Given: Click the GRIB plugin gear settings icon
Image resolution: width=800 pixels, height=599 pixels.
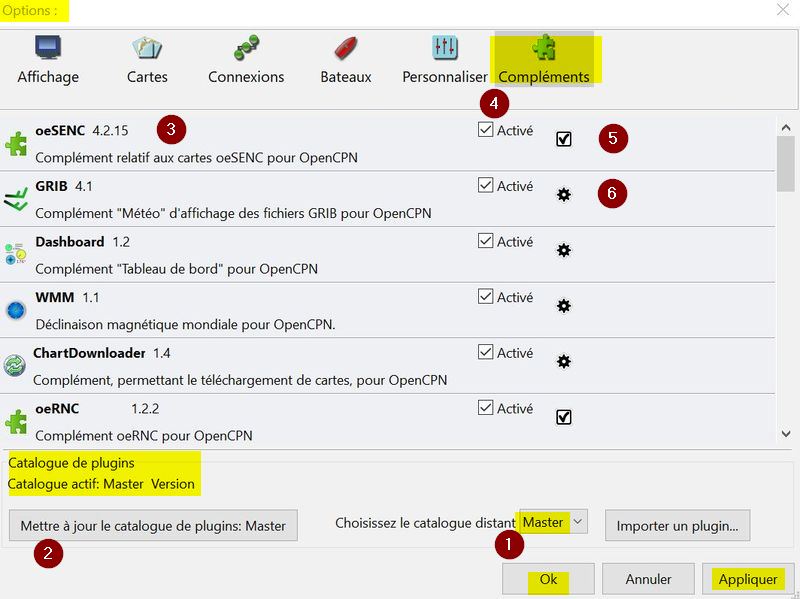Looking at the screenshot, I should click(563, 195).
